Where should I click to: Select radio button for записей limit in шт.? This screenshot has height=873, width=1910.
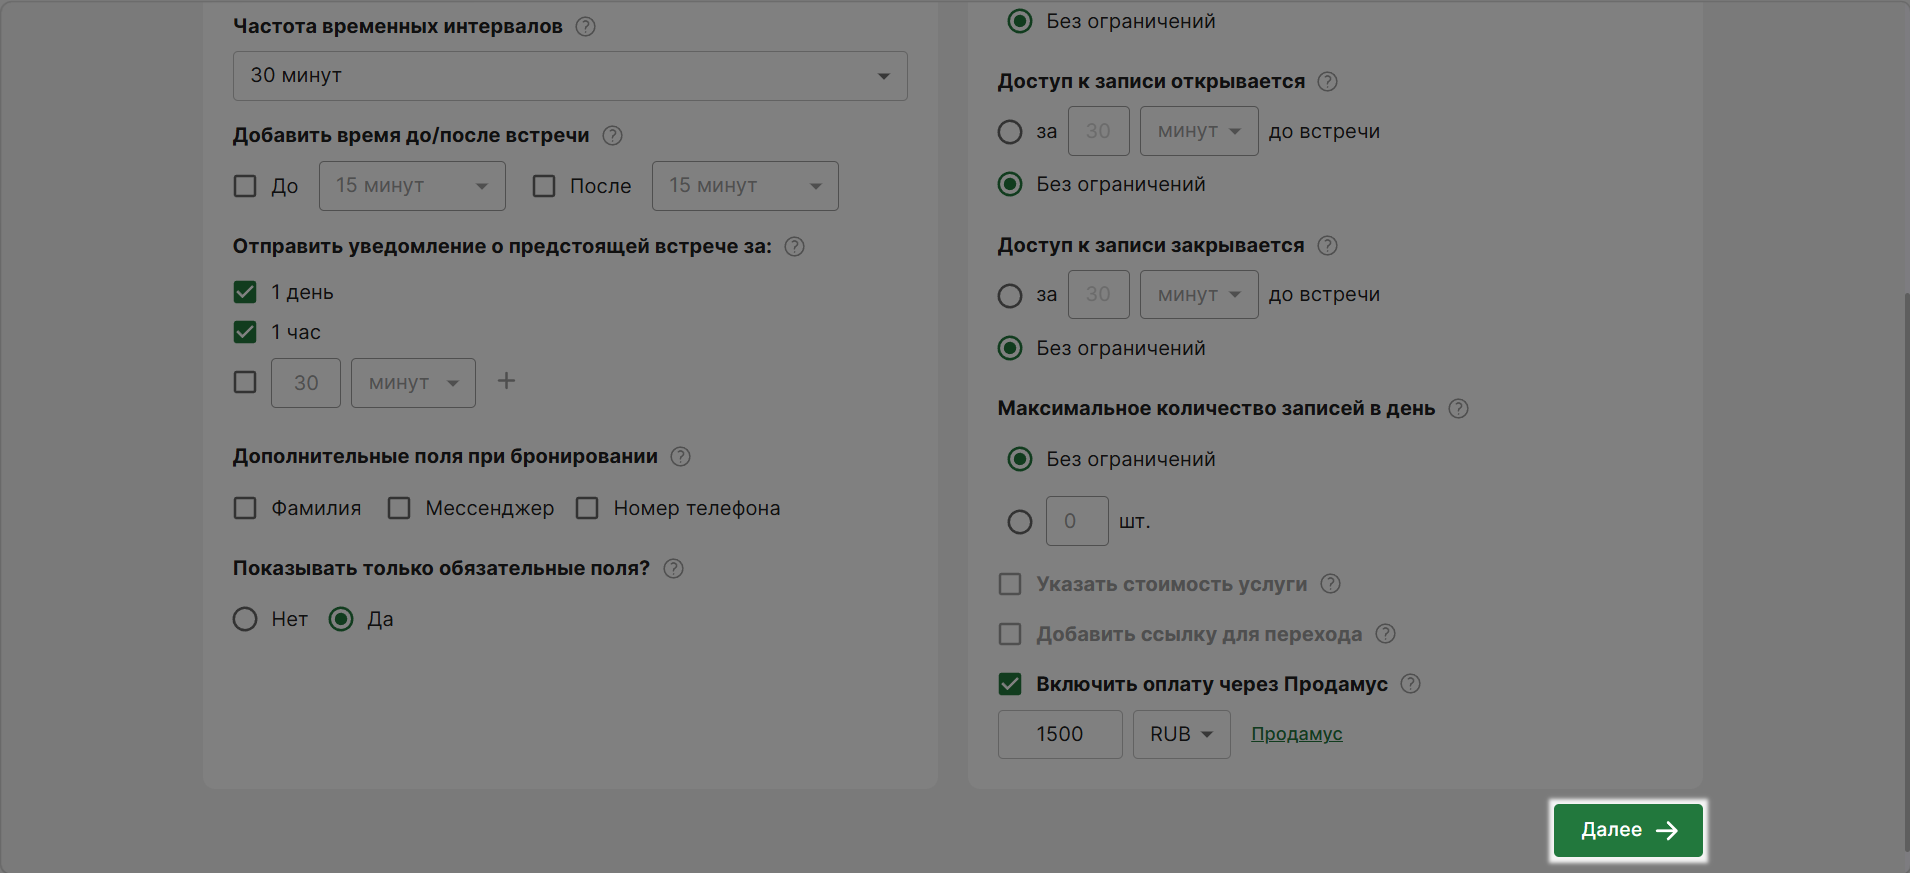point(1019,522)
